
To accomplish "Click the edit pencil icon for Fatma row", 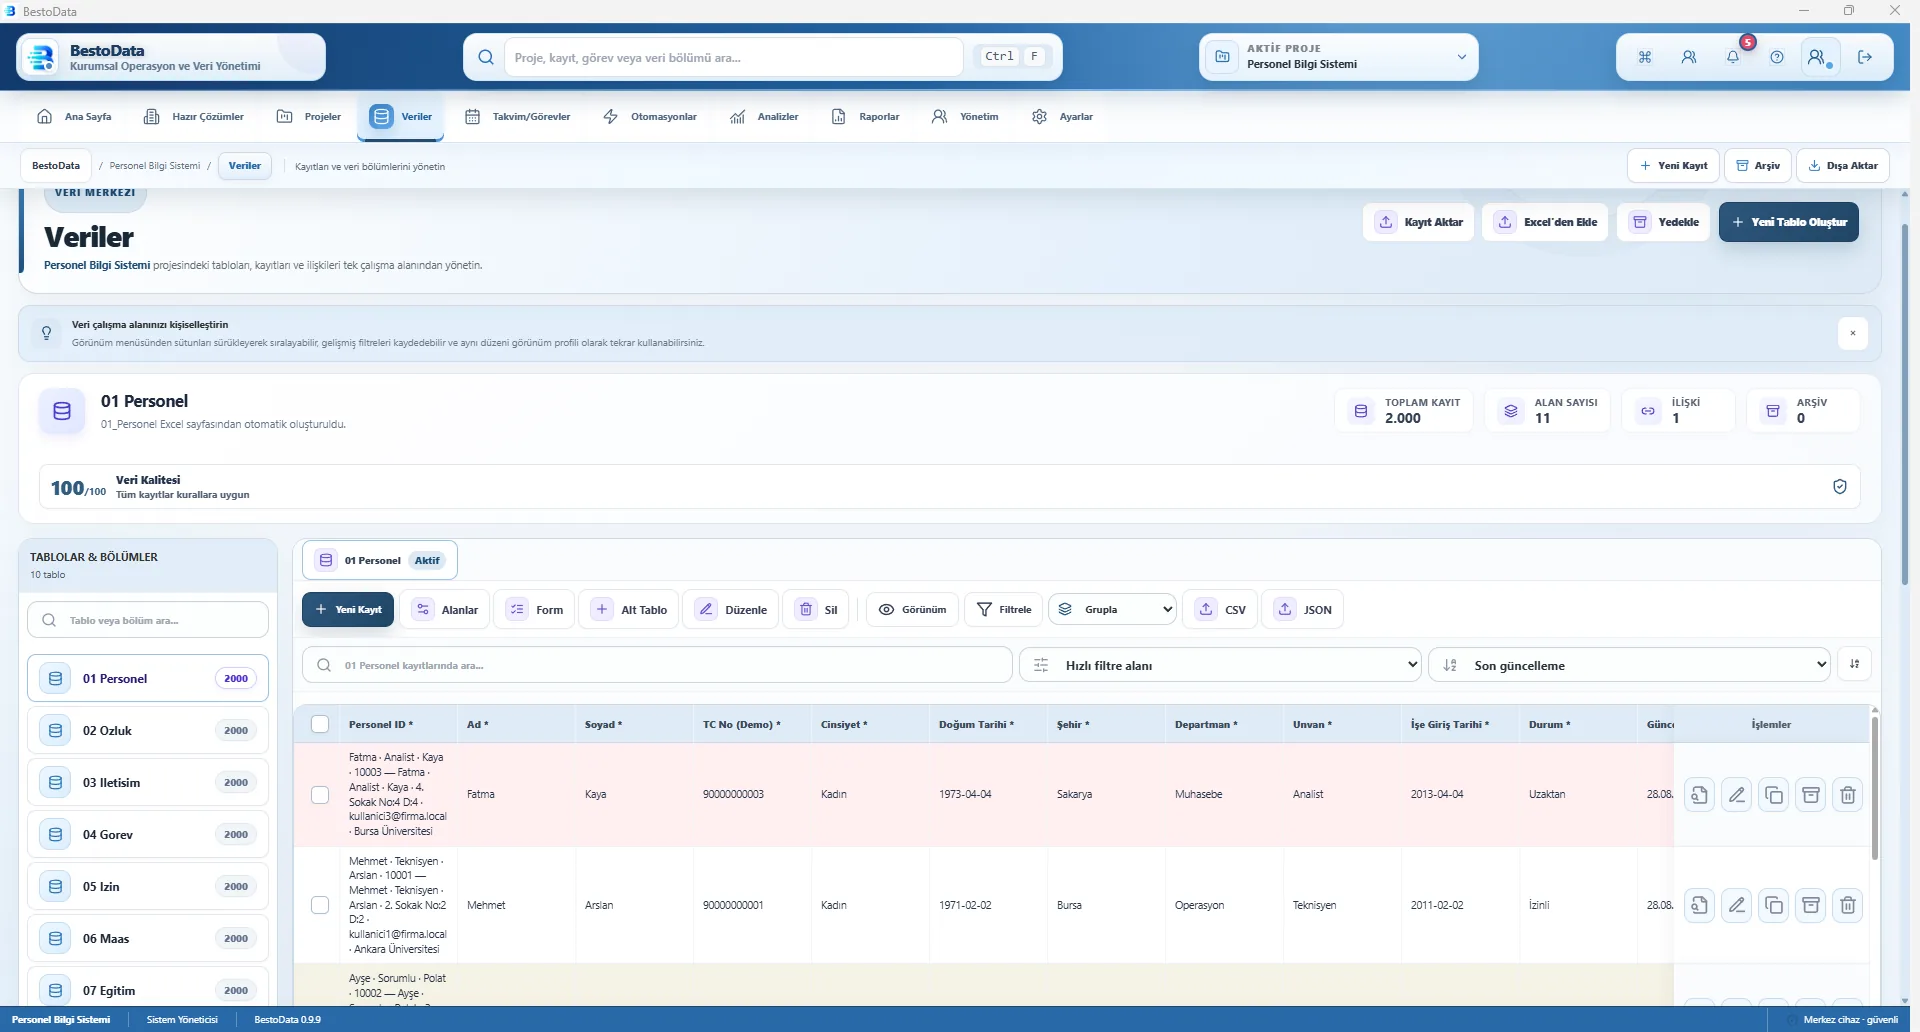I will (1737, 795).
